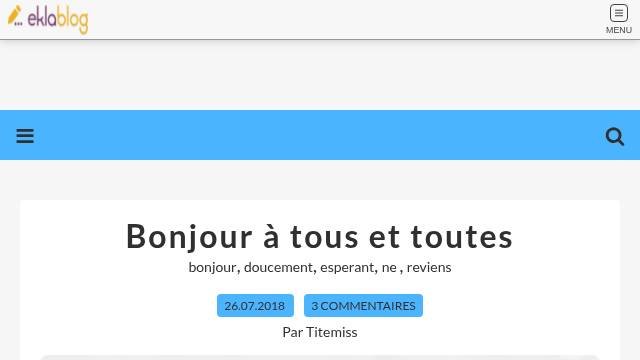Click the tag line bonjour, doucement, esperant

tap(320, 267)
